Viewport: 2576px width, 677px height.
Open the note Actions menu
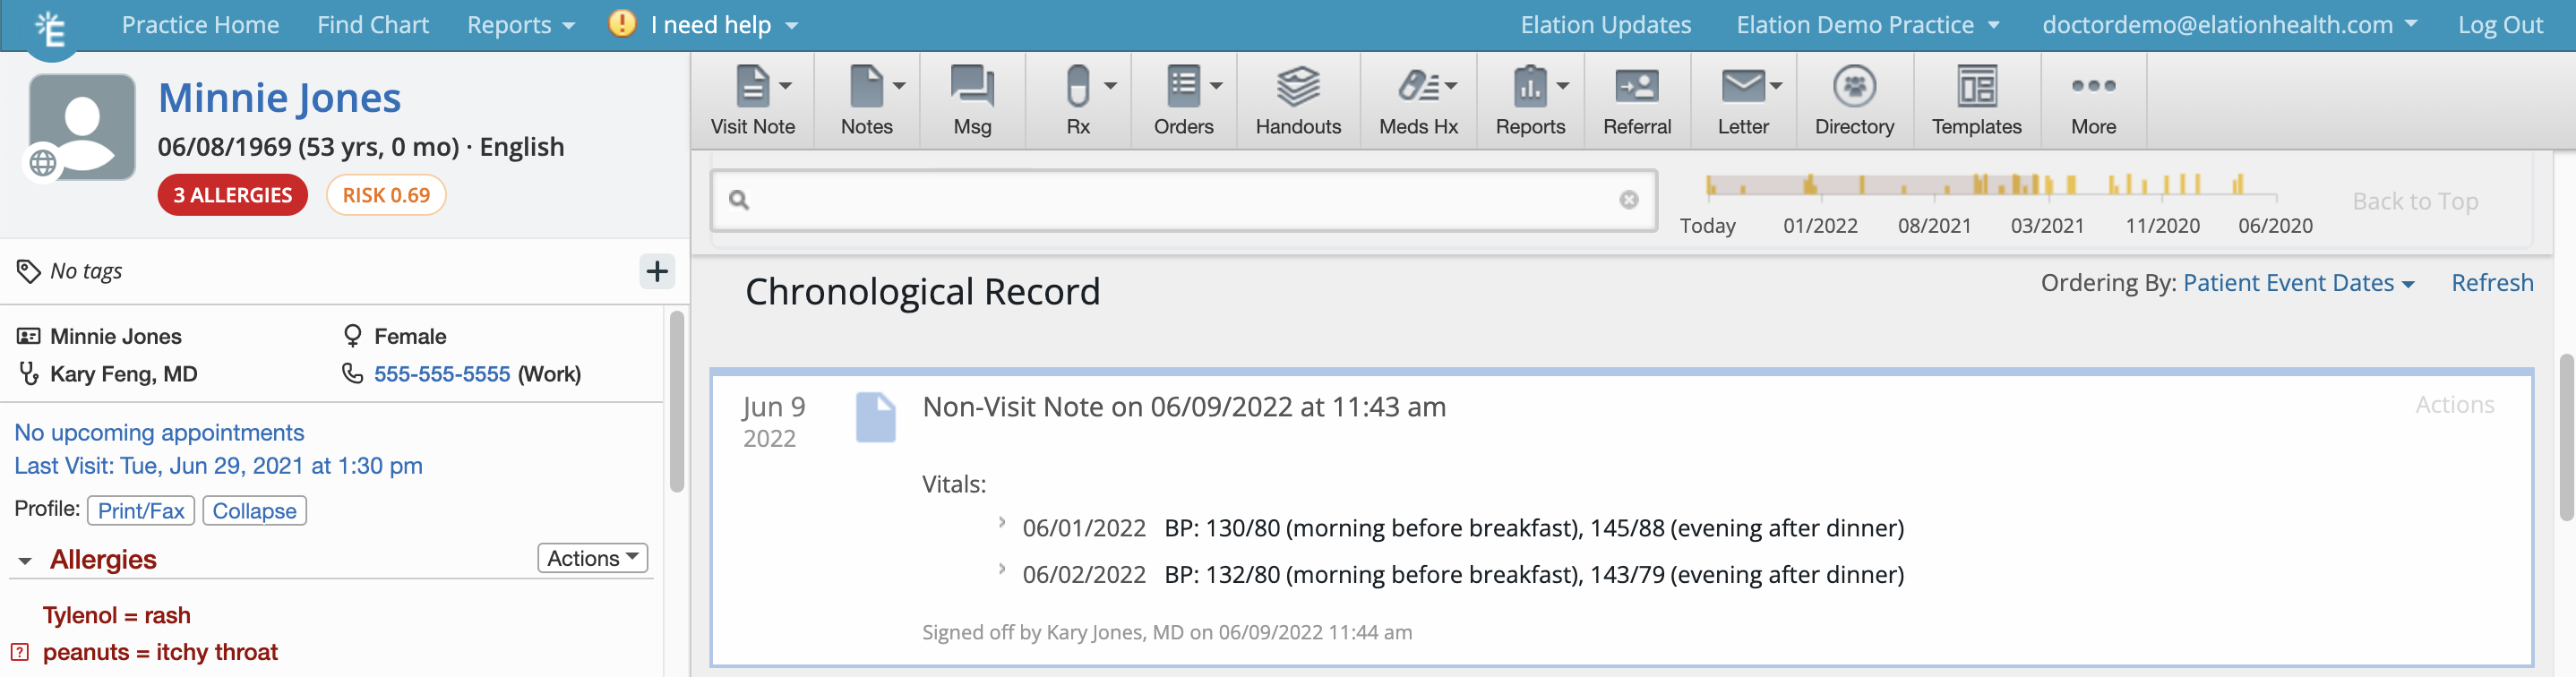pyautogui.click(x=2454, y=404)
